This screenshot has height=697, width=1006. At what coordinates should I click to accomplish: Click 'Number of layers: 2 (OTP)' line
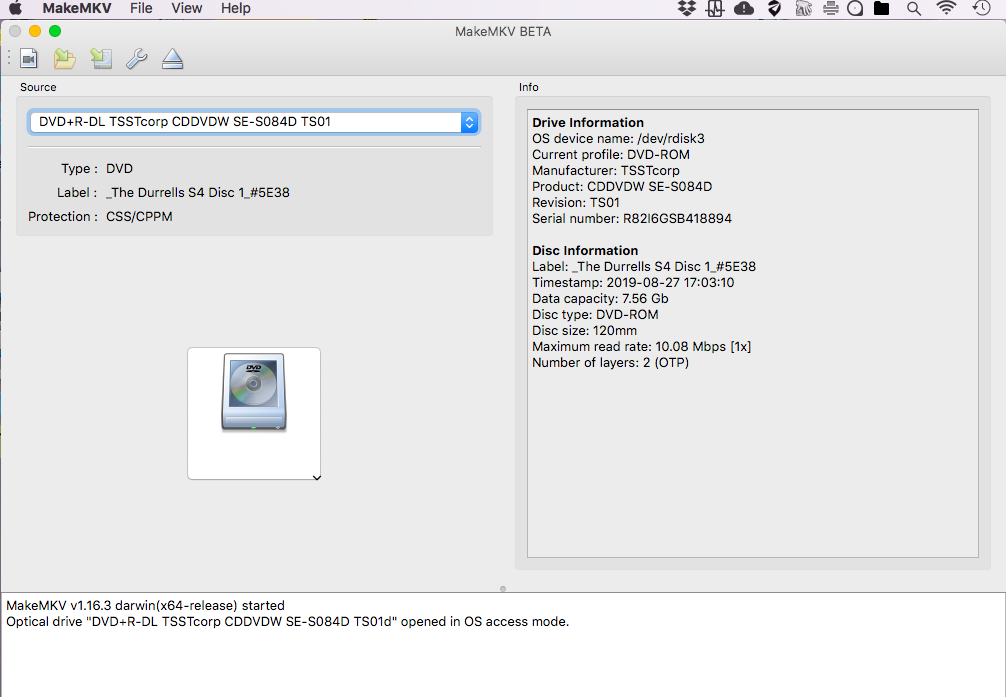[x=611, y=363]
